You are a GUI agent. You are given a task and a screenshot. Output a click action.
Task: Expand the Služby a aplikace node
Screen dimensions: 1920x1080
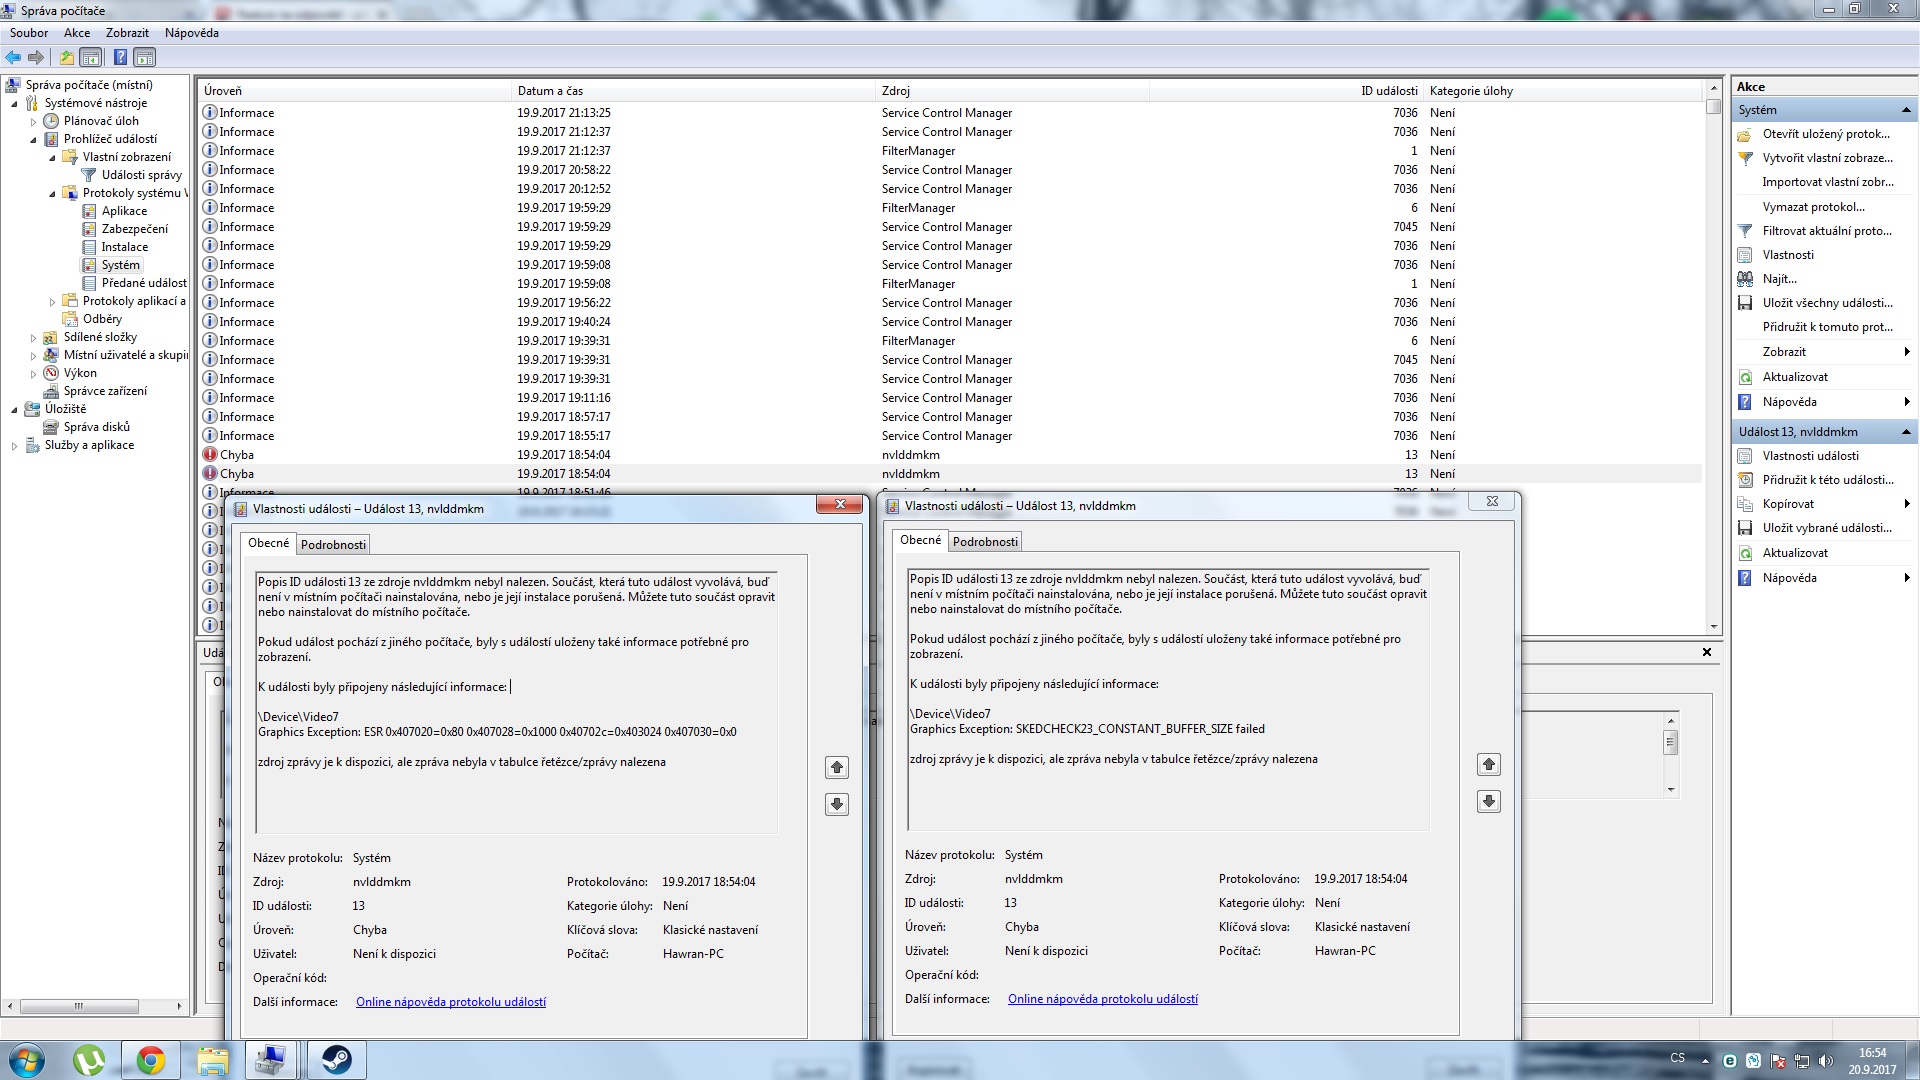point(14,446)
